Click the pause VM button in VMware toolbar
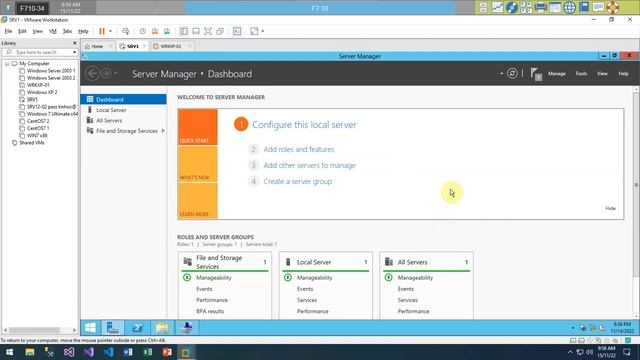This screenshot has width=640, height=360. [102, 31]
